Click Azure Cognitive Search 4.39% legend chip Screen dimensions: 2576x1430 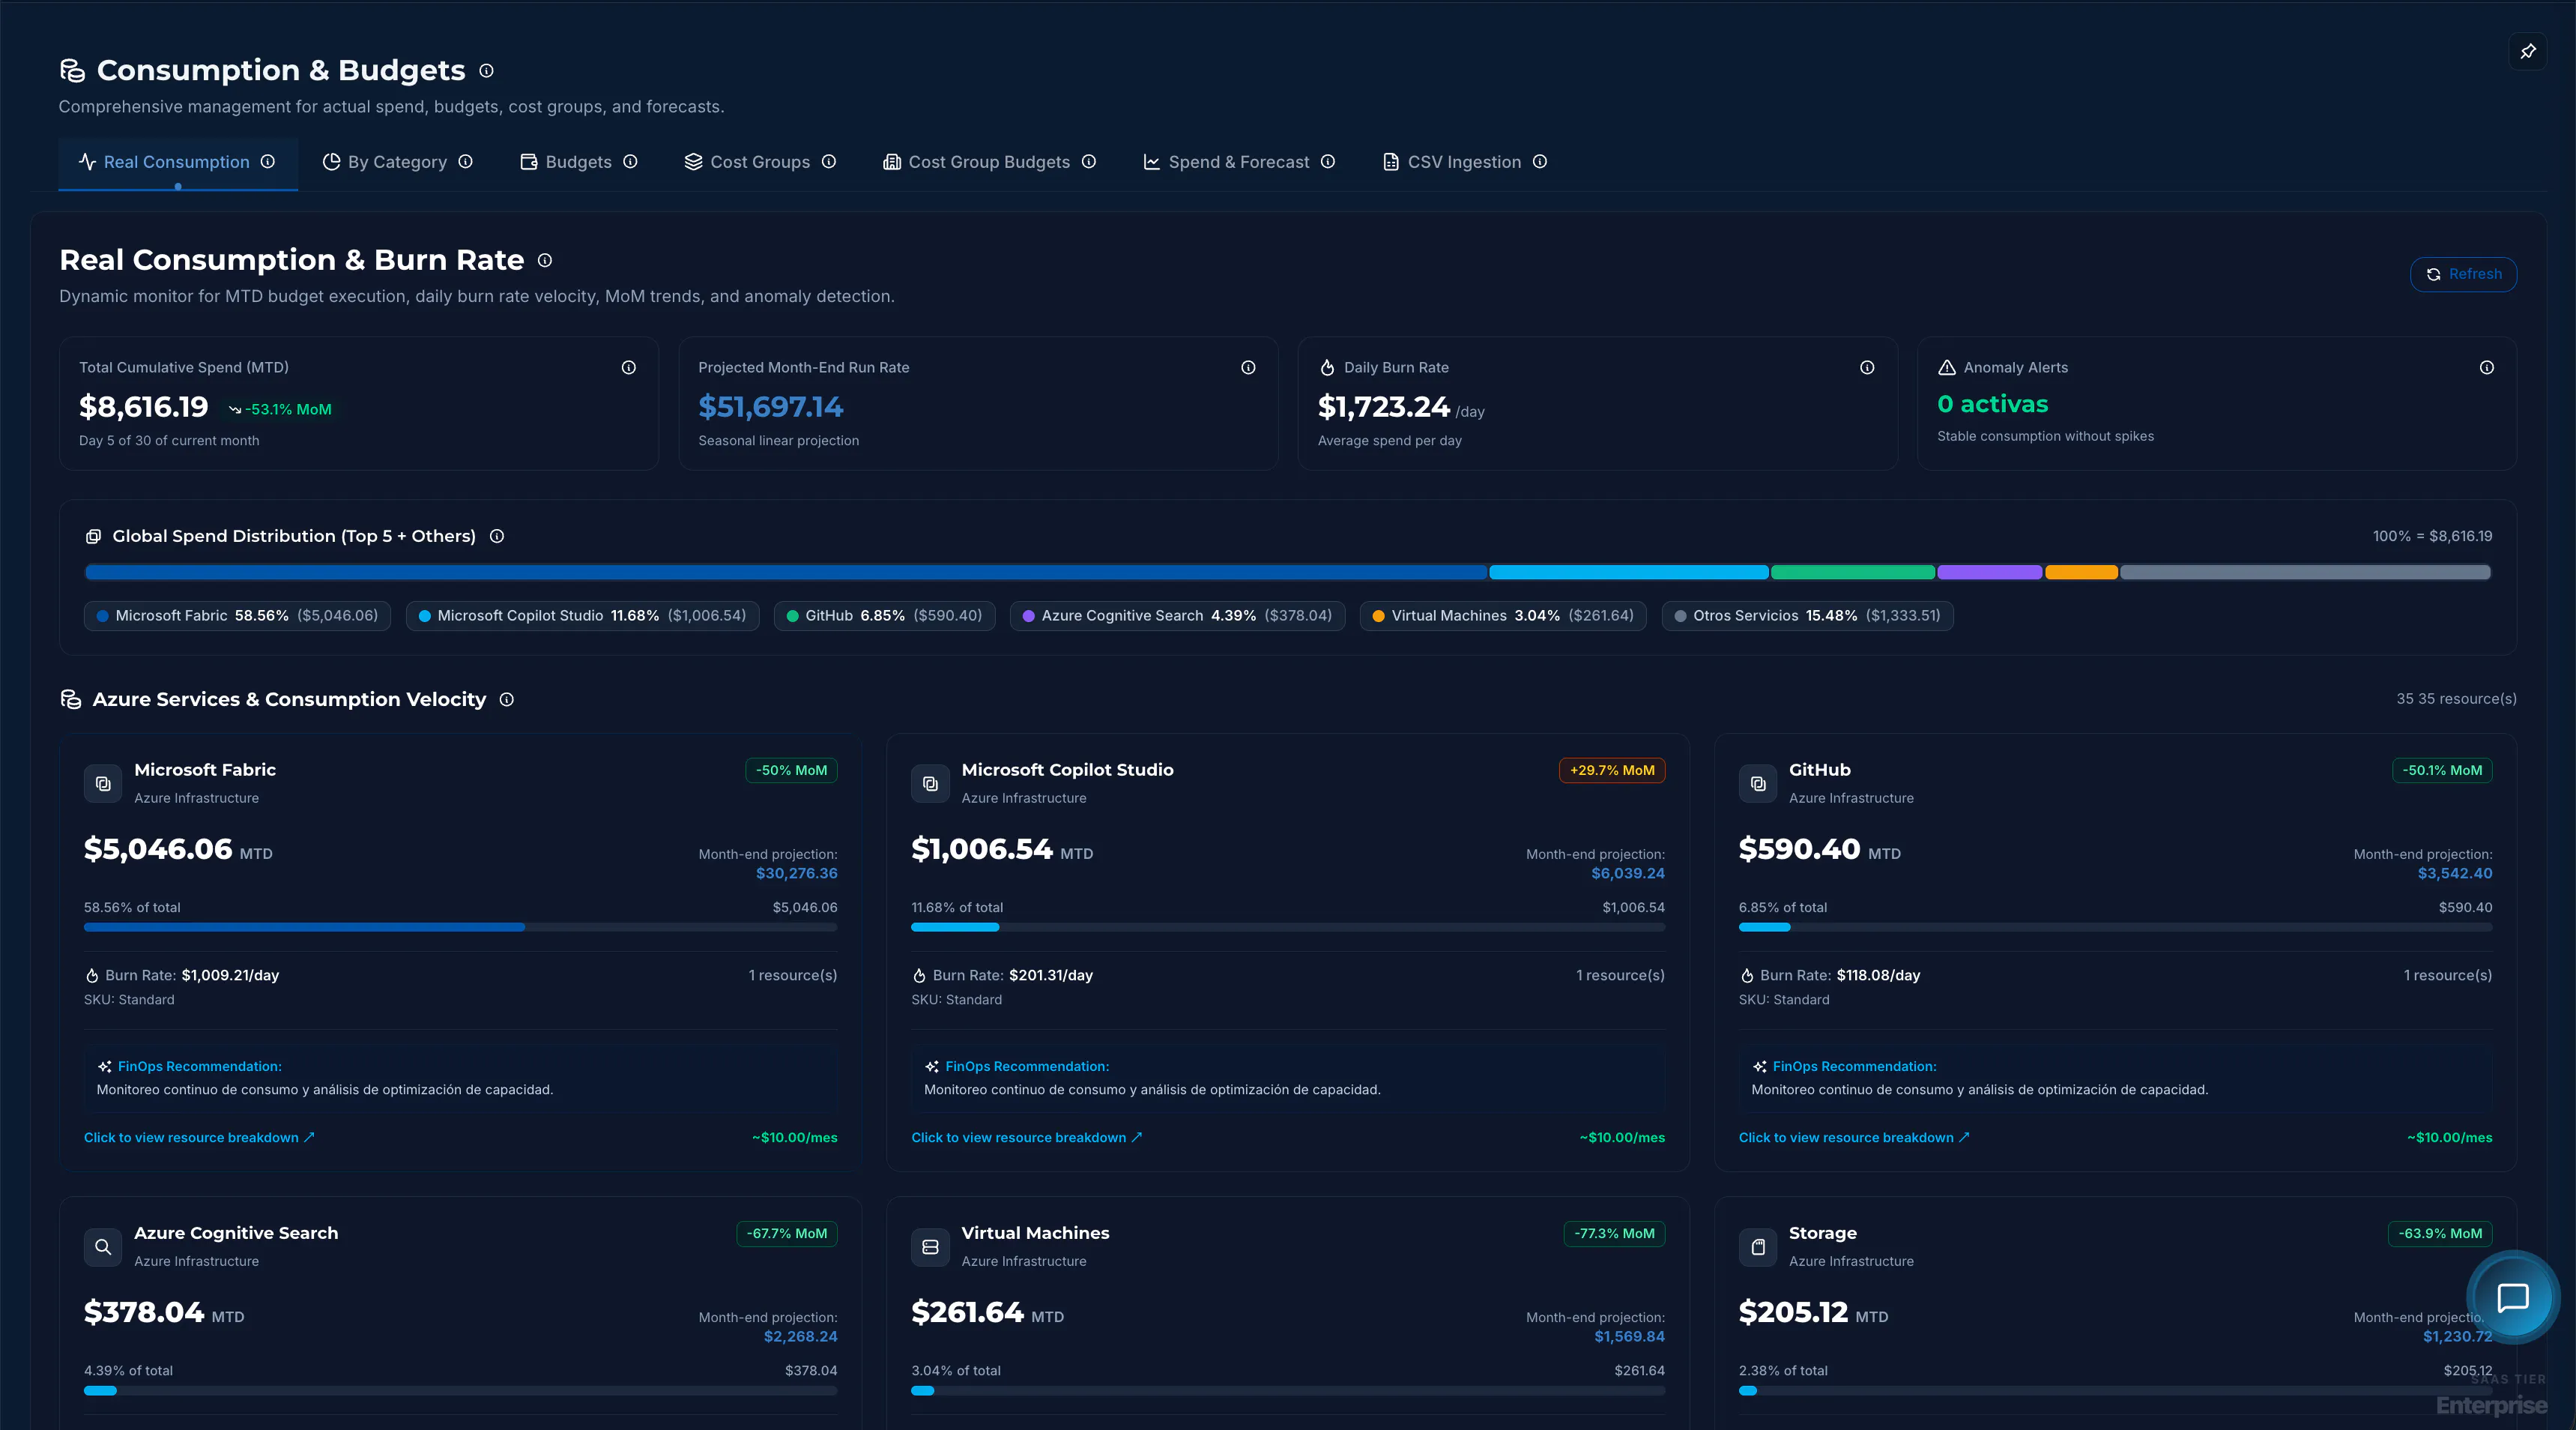coord(1177,615)
